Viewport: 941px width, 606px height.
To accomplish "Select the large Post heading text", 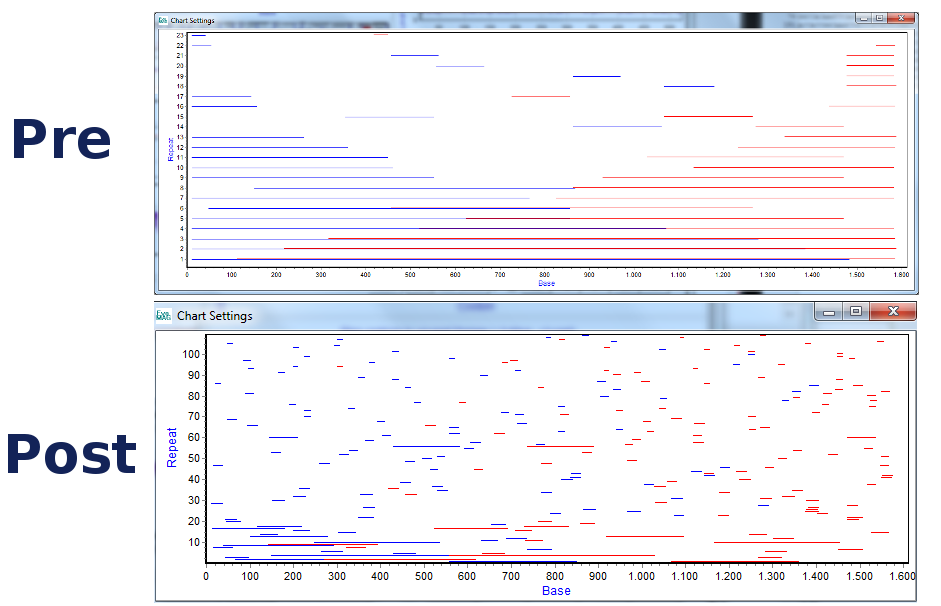I will point(70,454).
